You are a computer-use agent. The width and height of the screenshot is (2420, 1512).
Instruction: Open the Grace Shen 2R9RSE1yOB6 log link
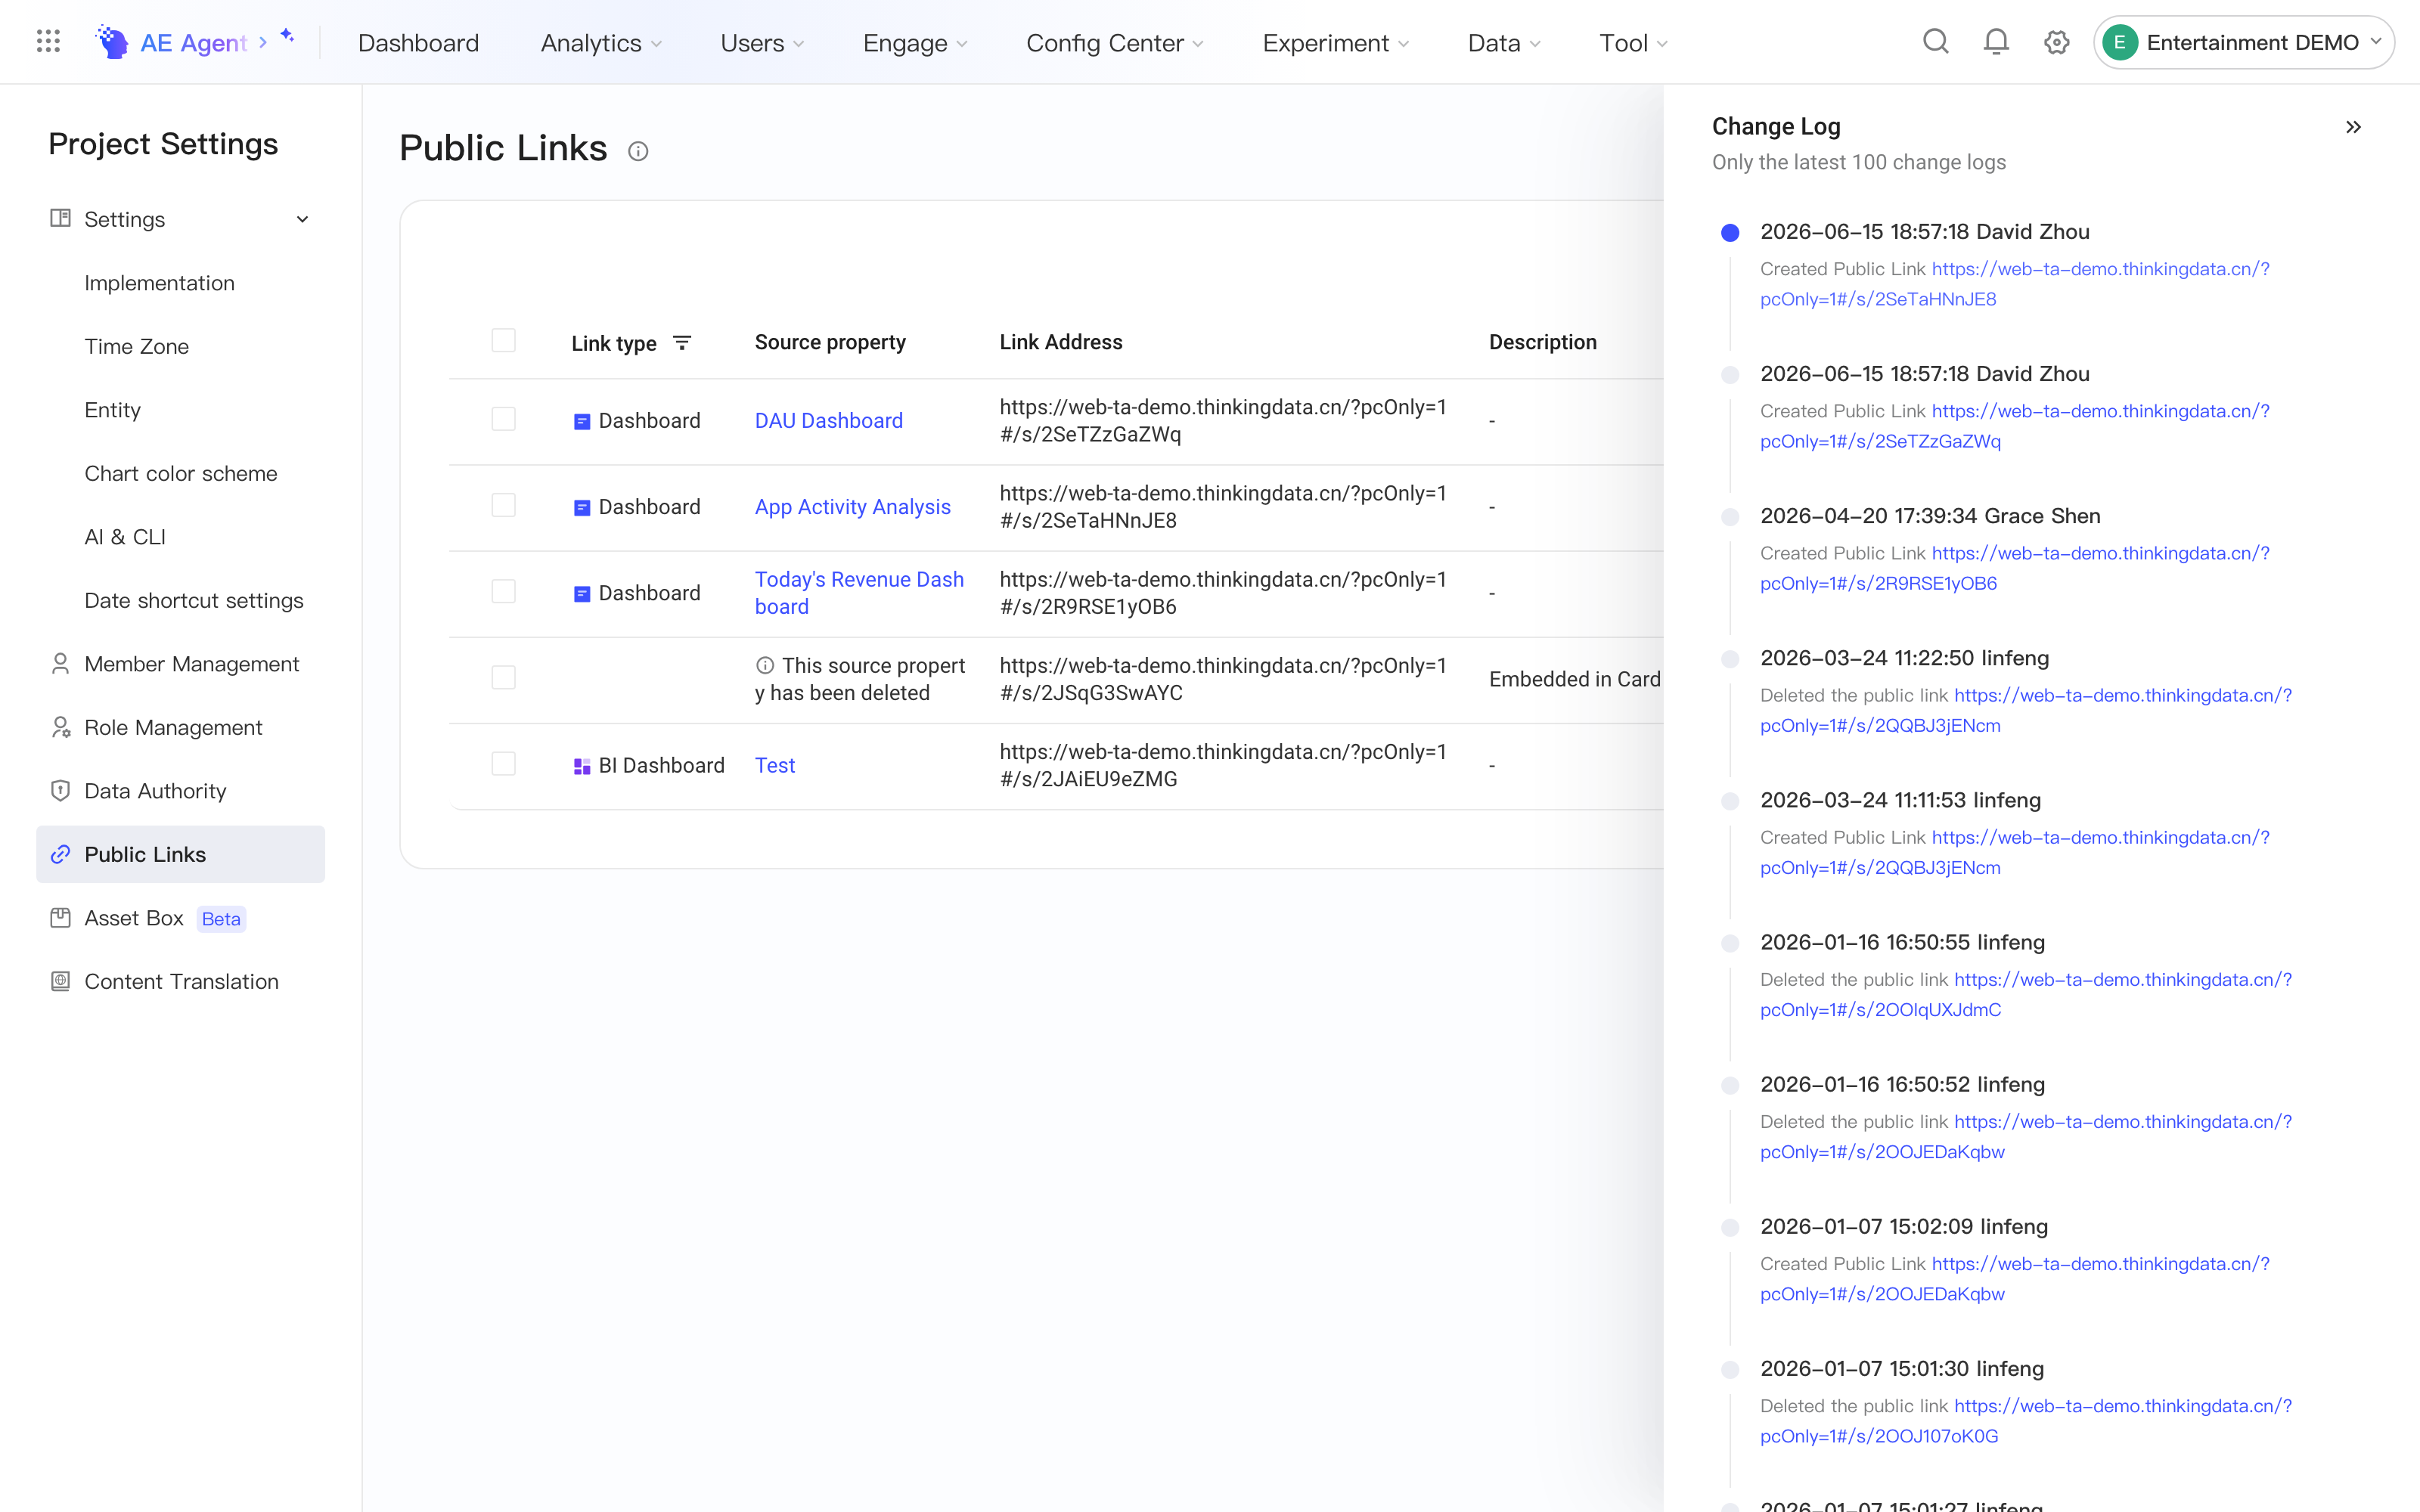[2015, 568]
